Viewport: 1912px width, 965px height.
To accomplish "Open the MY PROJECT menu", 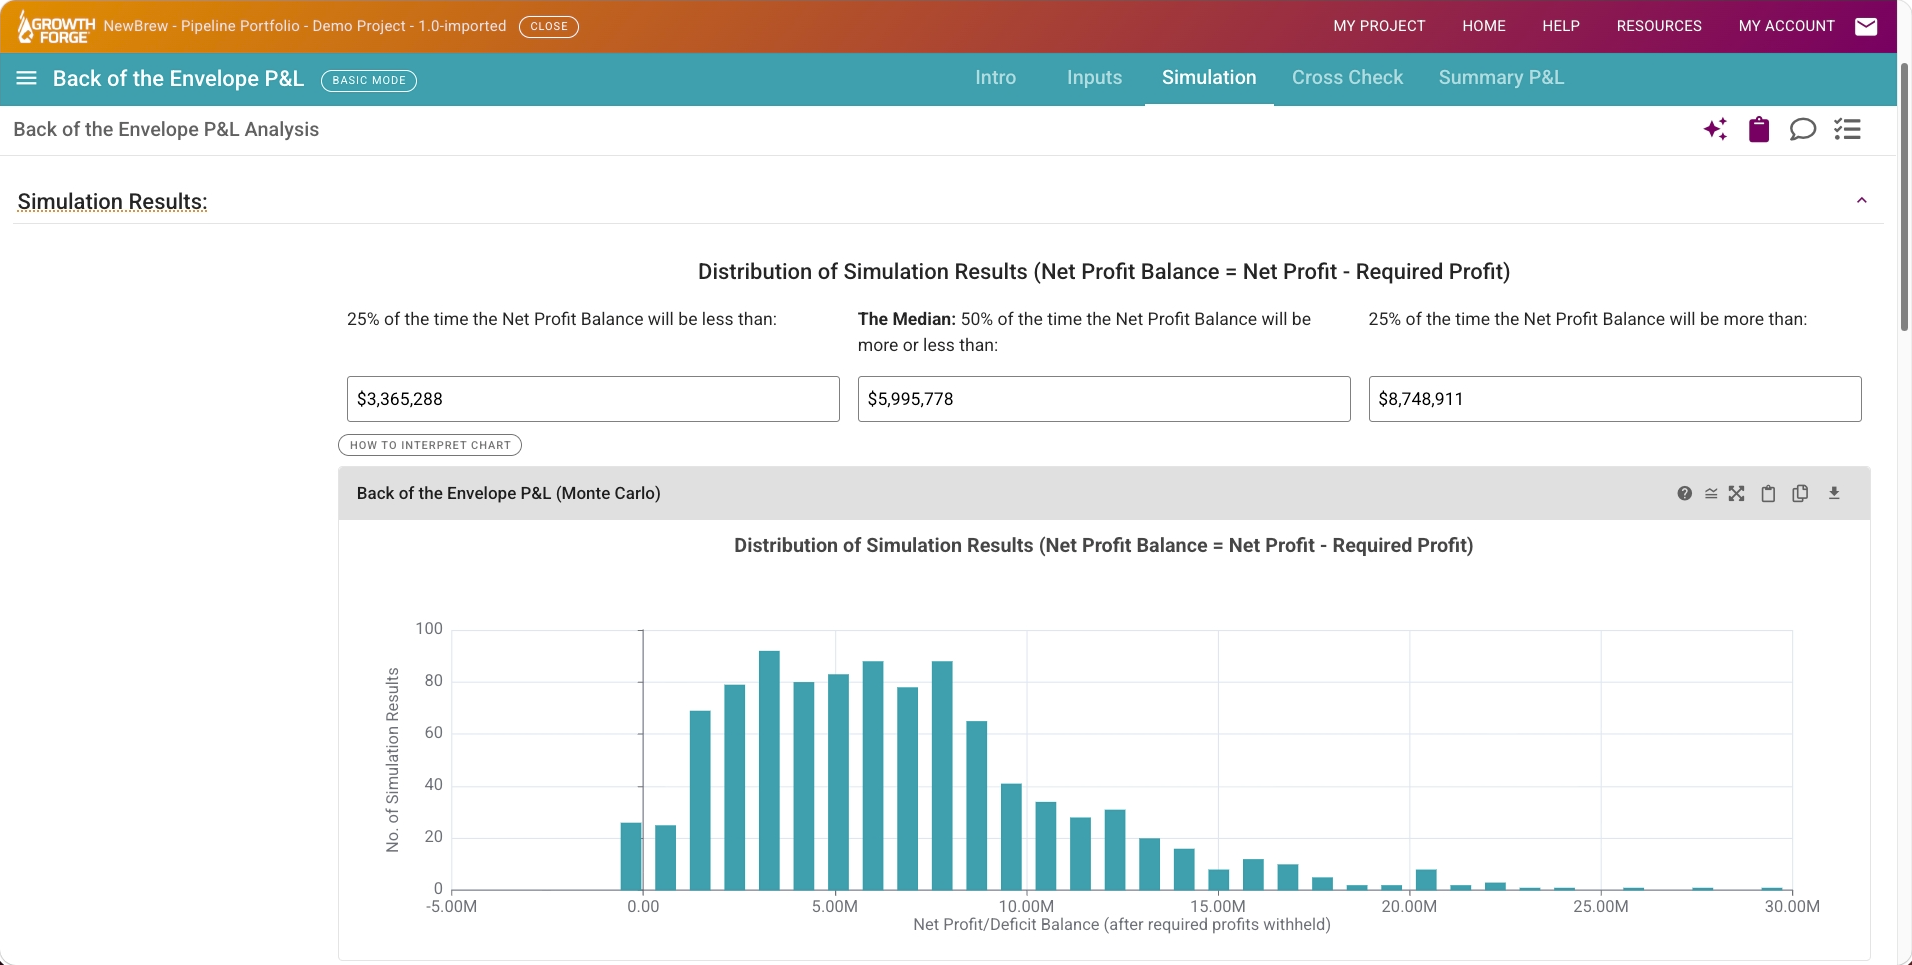I will (x=1379, y=26).
